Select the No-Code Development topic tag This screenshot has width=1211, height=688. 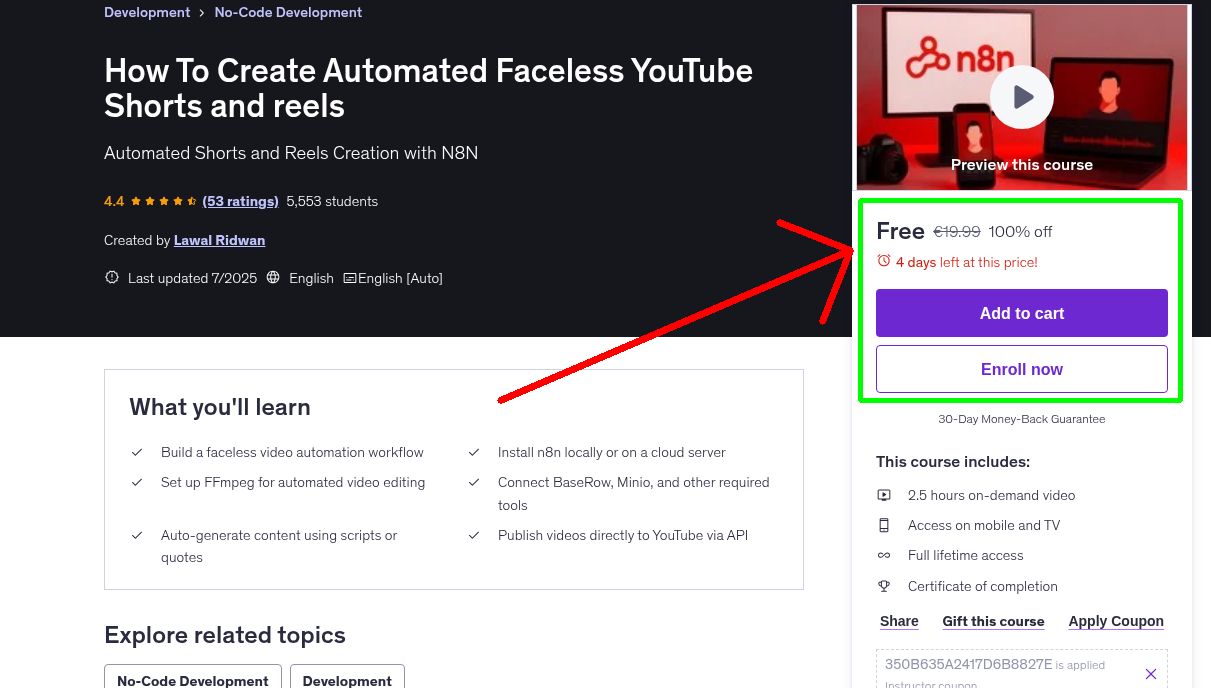tap(193, 680)
